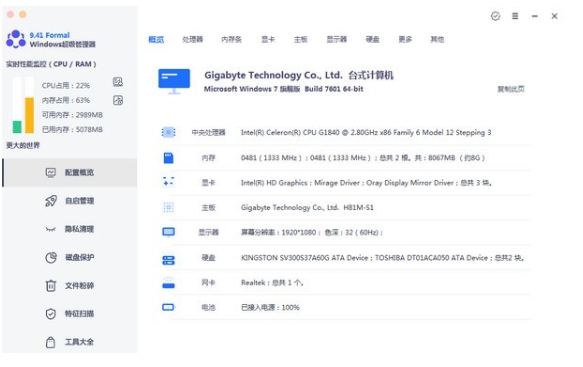This screenshot has width=583, height=367.
Task: Click the 内存 memory card icon
Action: tap(168, 158)
